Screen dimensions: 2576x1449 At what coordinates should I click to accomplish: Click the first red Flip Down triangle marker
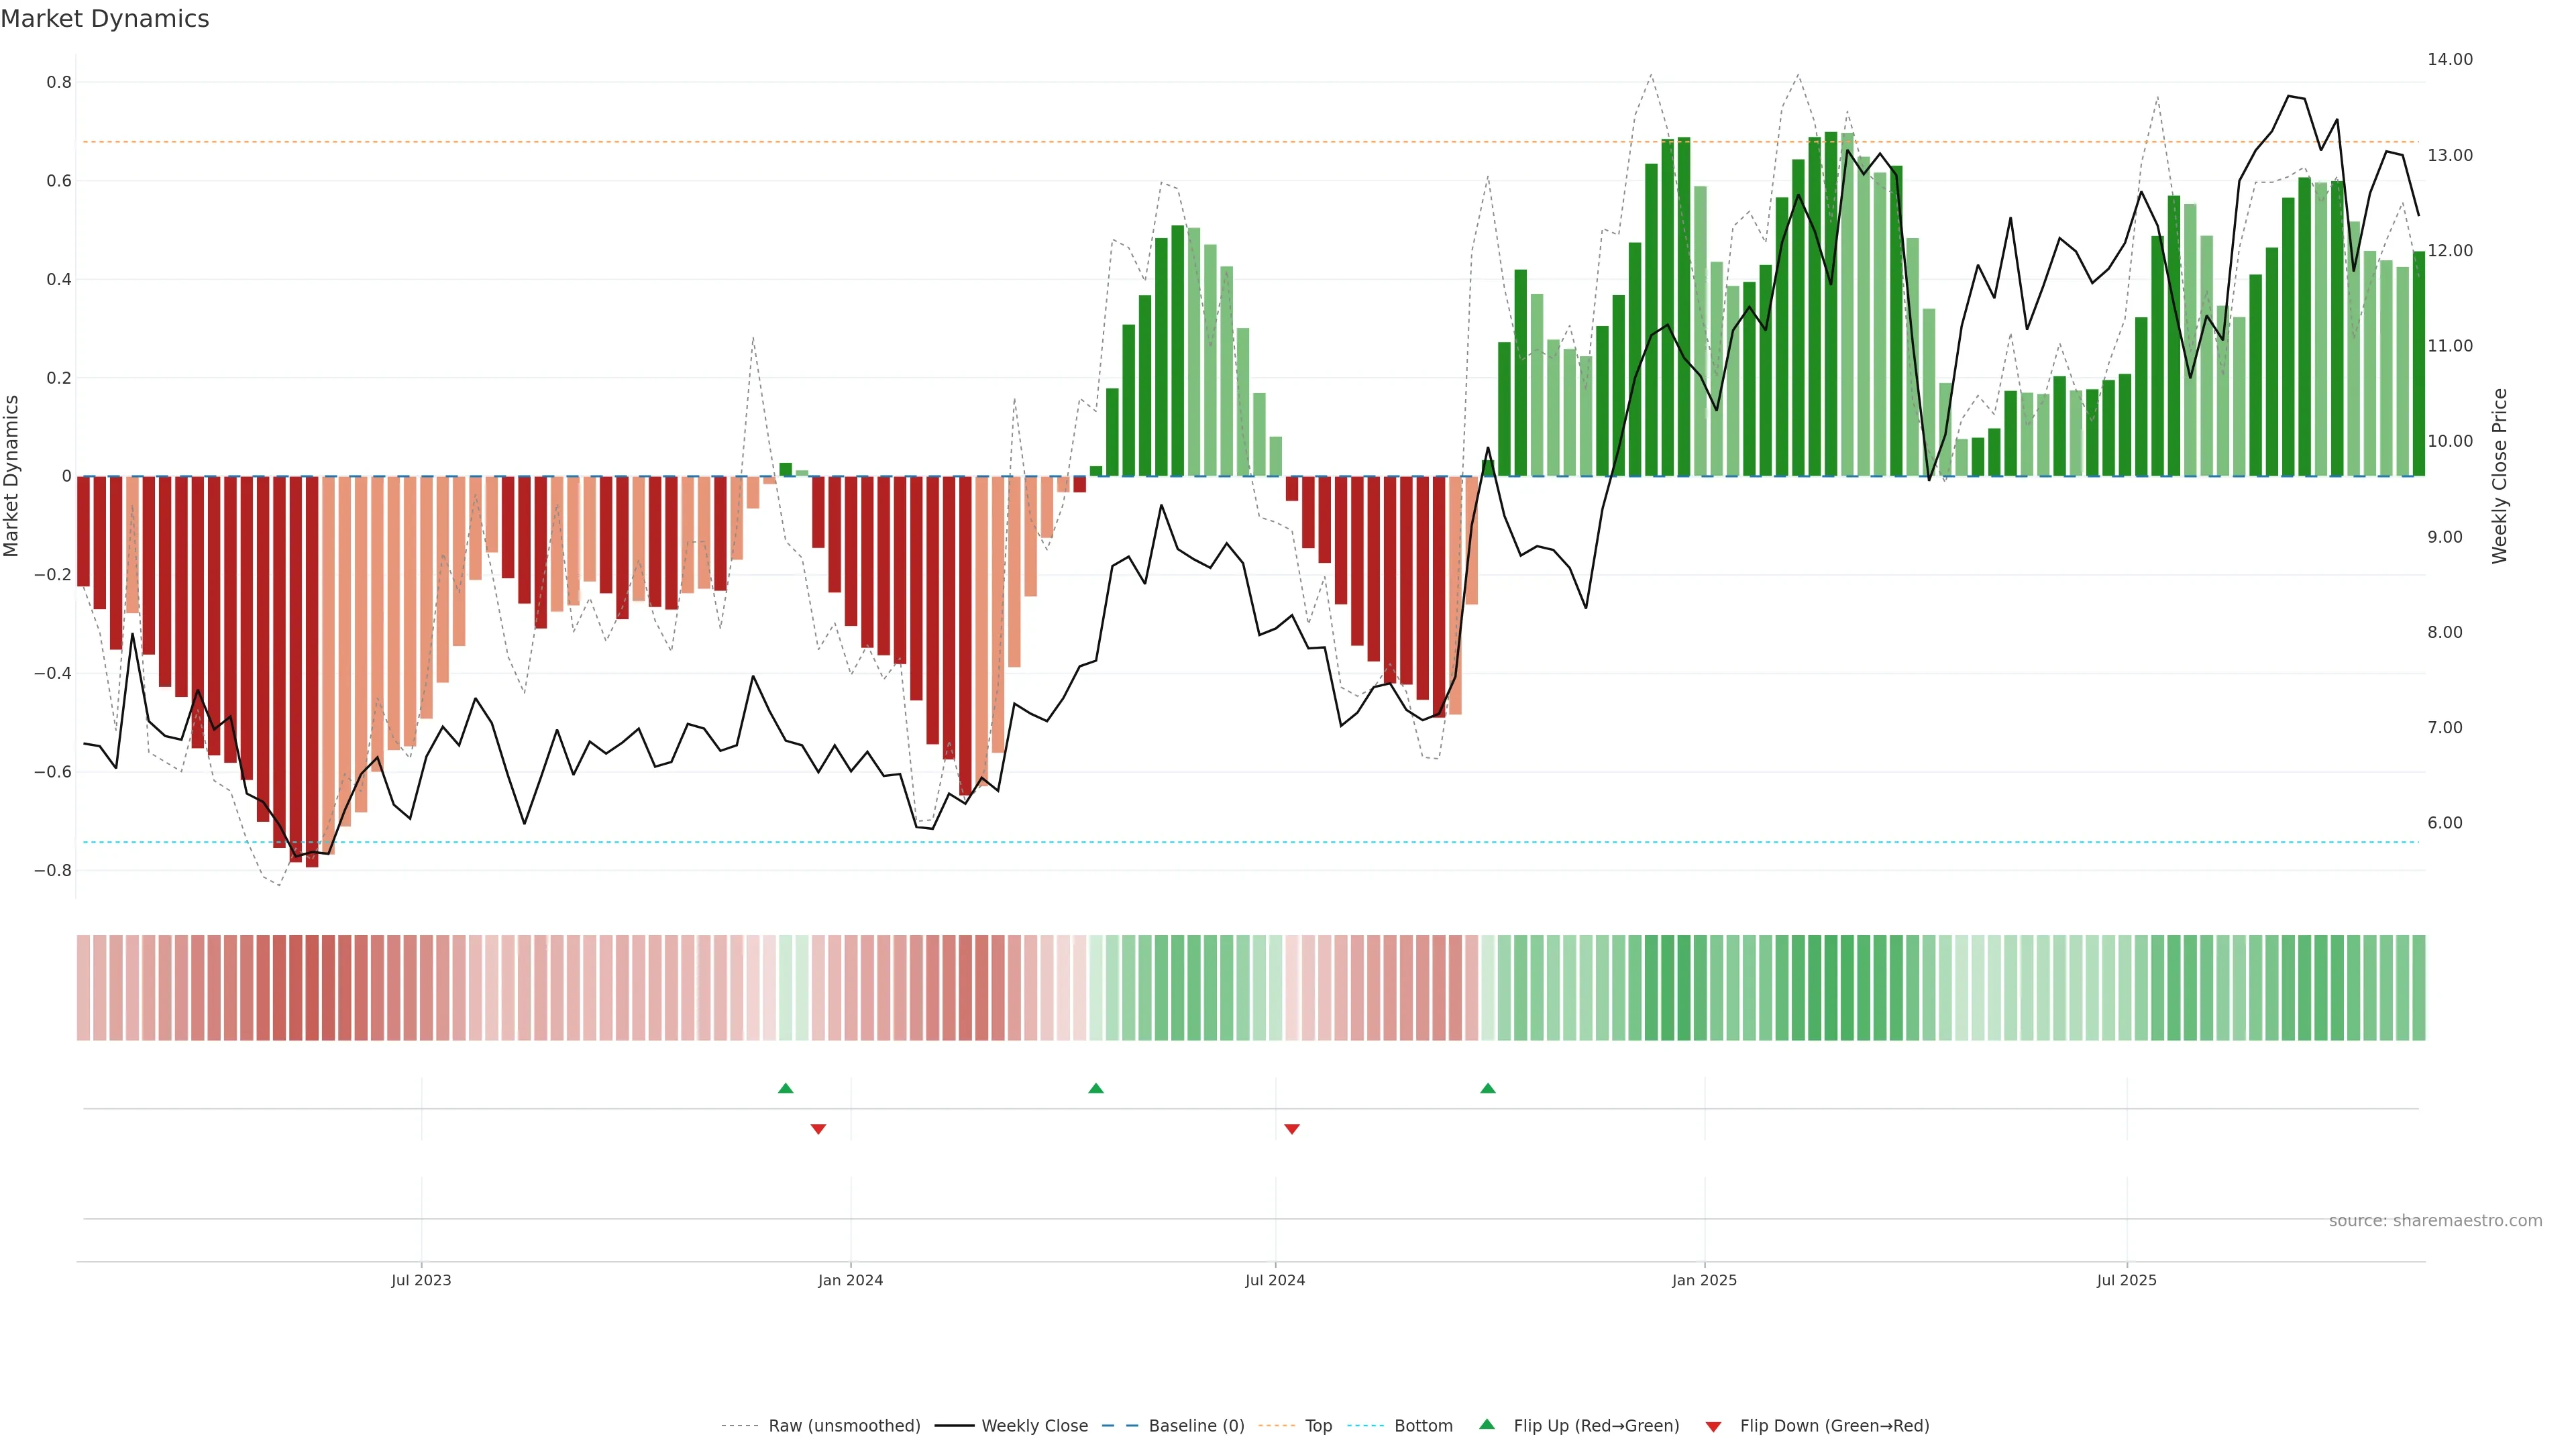pos(818,1129)
